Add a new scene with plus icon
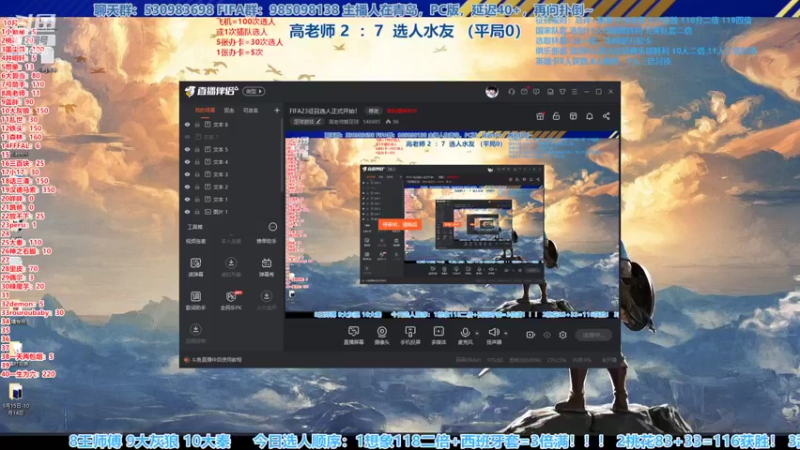This screenshot has width=800, height=450. click(277, 110)
